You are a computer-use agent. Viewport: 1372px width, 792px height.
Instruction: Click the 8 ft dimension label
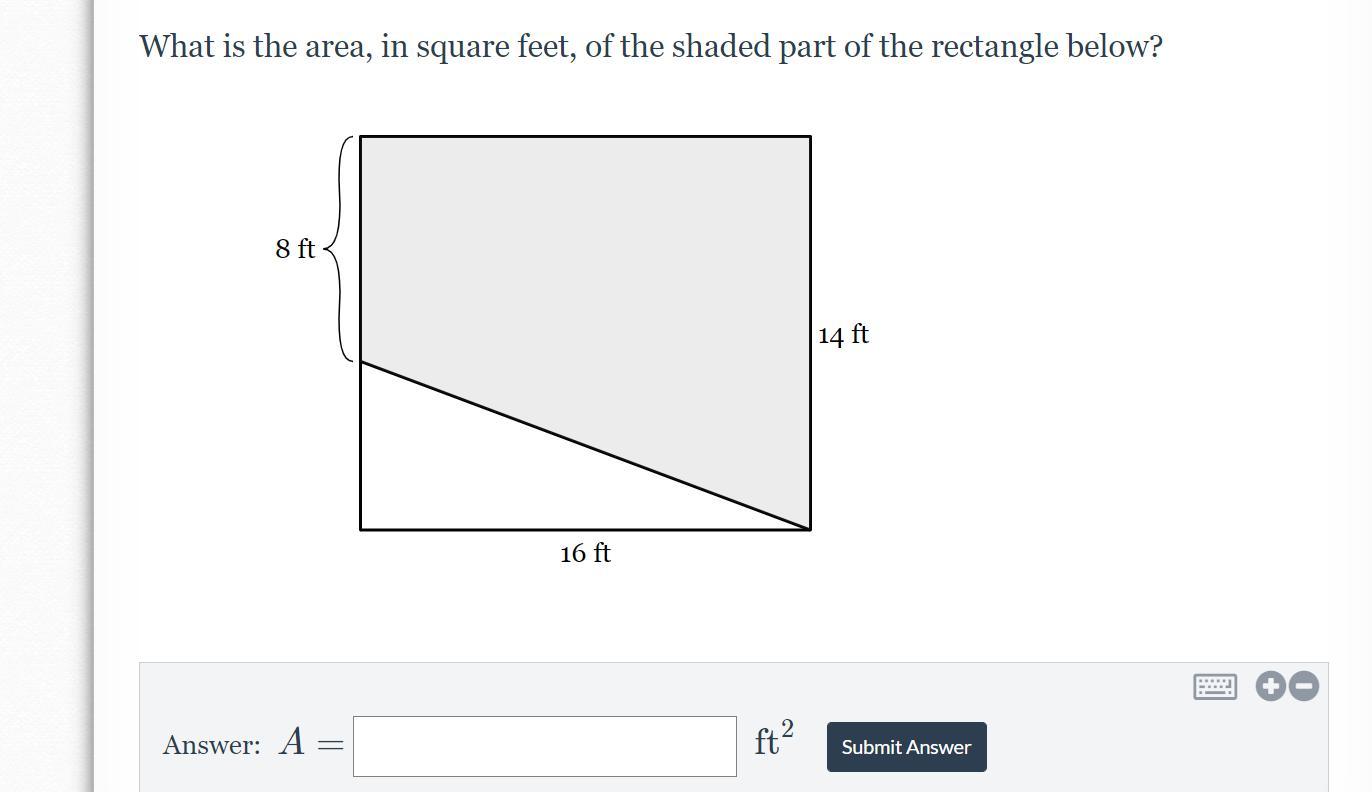click(295, 248)
